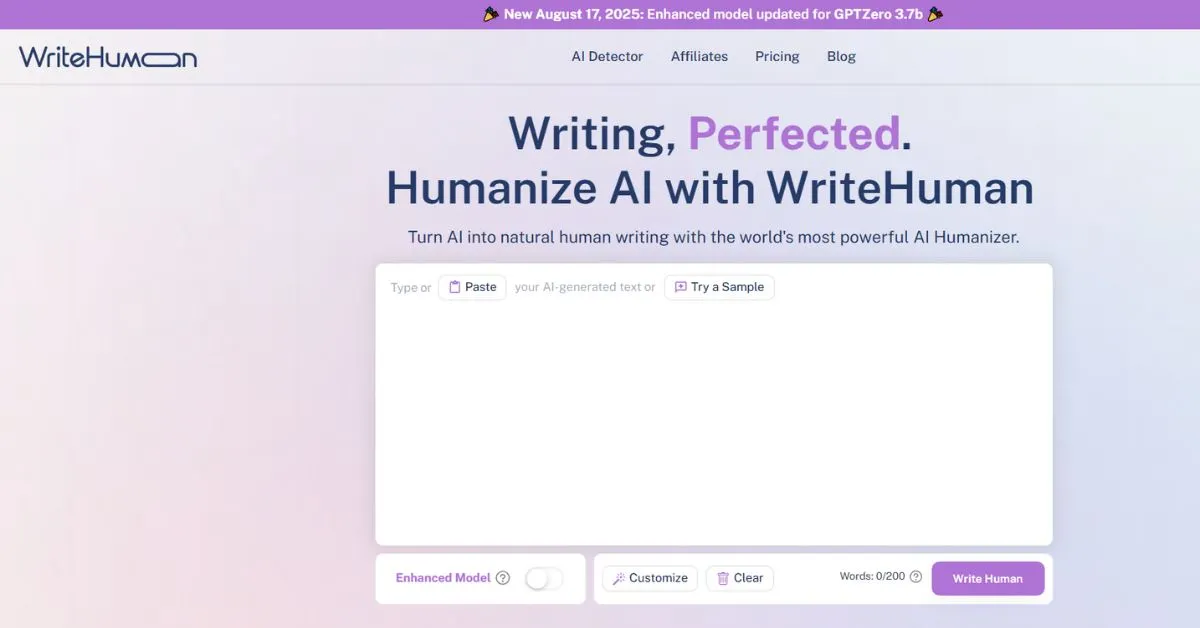1200x628 pixels.
Task: Click the WriteHuman logo
Action: coord(108,57)
